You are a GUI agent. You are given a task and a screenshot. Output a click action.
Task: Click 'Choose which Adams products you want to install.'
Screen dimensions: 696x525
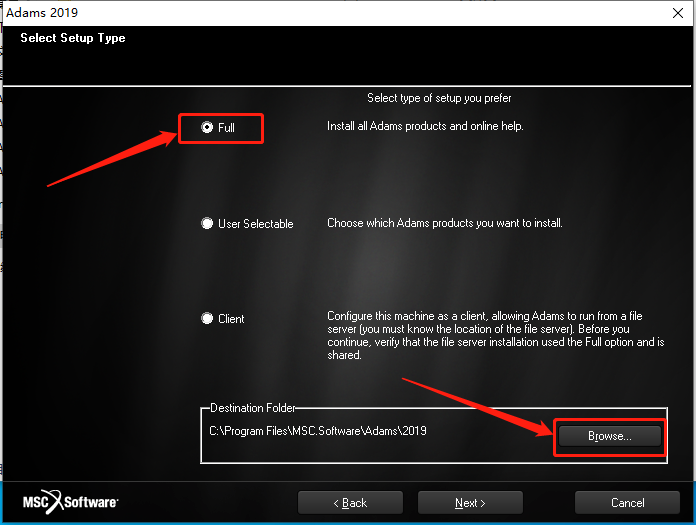coord(445,223)
